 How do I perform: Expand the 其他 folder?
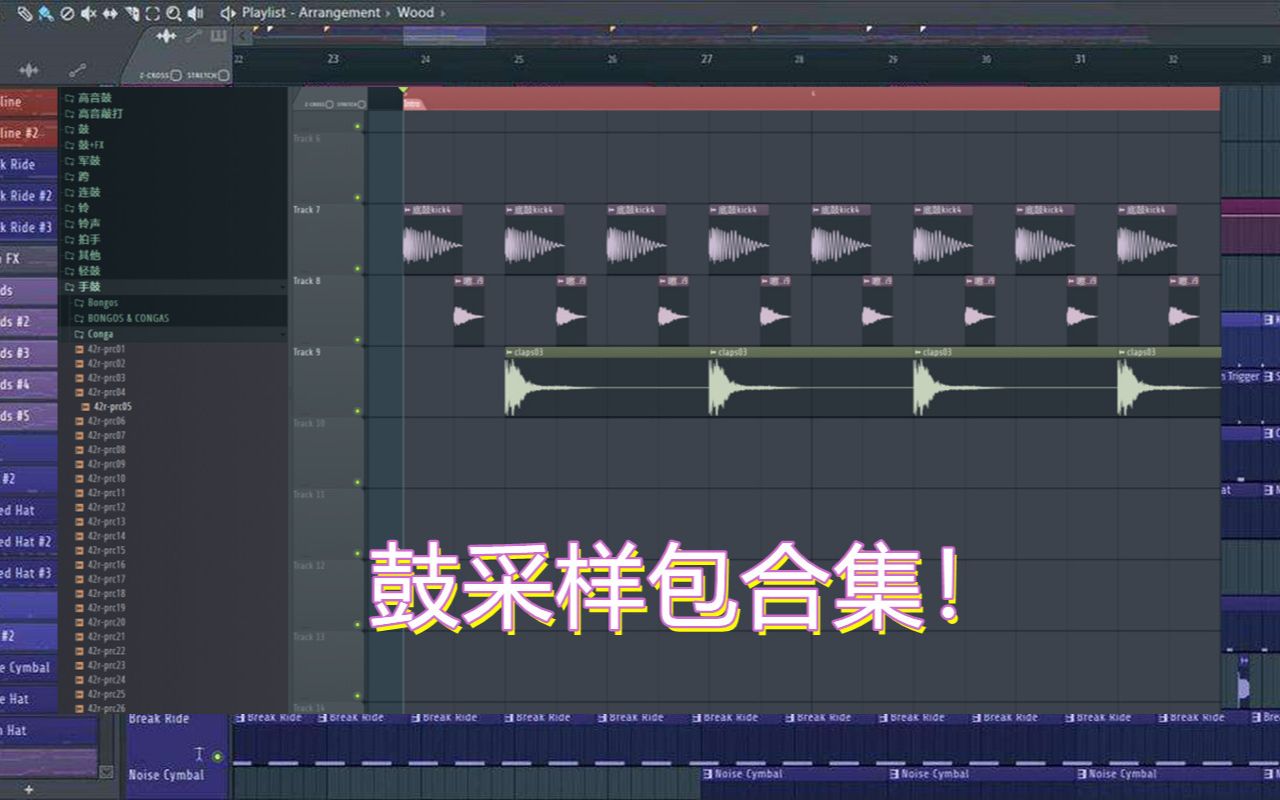click(x=83, y=255)
